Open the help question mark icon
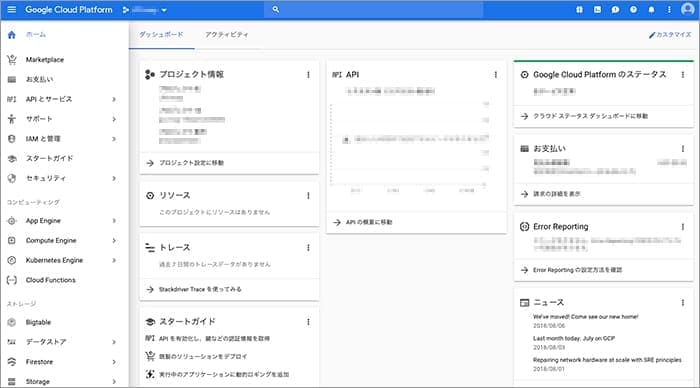Image resolution: width=700 pixels, height=388 pixels. click(633, 9)
